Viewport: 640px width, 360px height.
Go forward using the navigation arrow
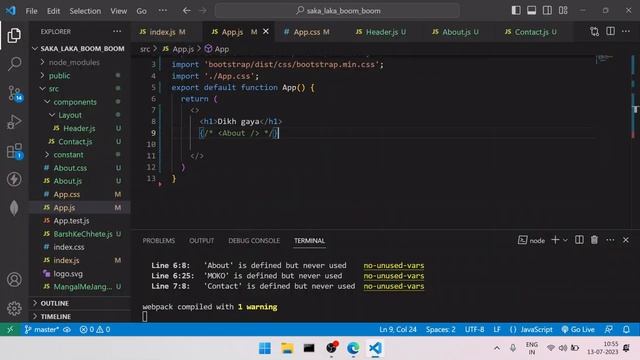tap(203, 11)
